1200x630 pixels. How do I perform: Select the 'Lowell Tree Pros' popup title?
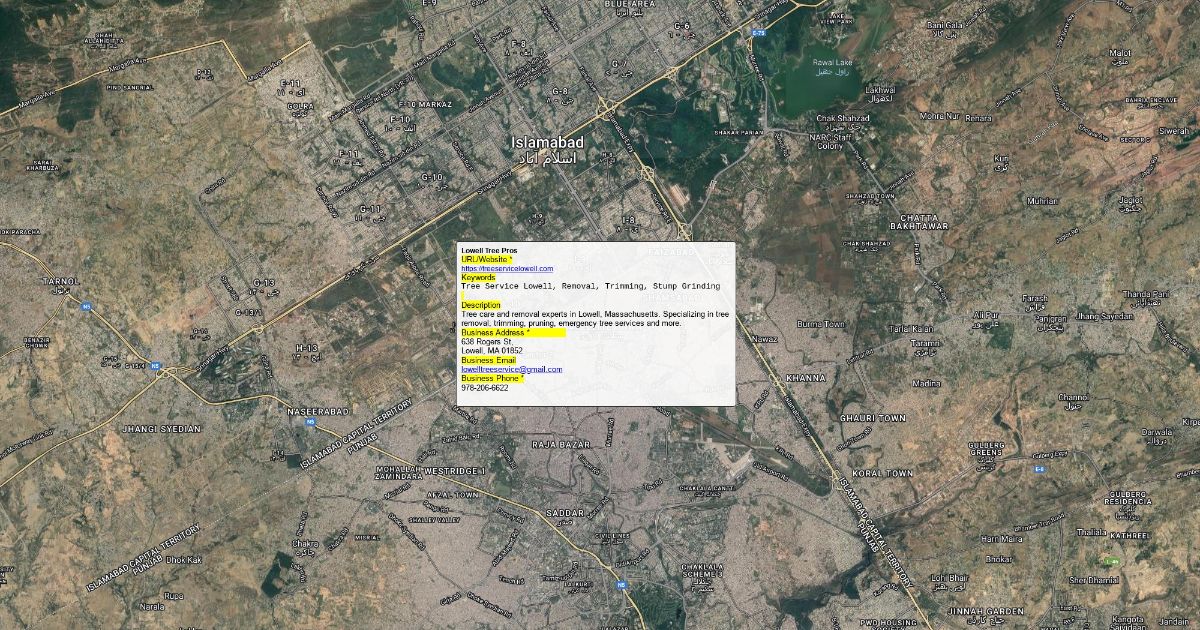point(490,249)
